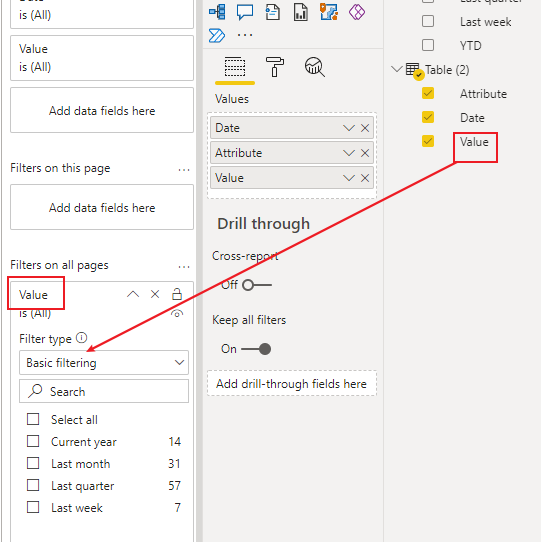Open dropdown for Attribute field well
The width and height of the screenshot is (541, 542).
pyautogui.click(x=349, y=153)
